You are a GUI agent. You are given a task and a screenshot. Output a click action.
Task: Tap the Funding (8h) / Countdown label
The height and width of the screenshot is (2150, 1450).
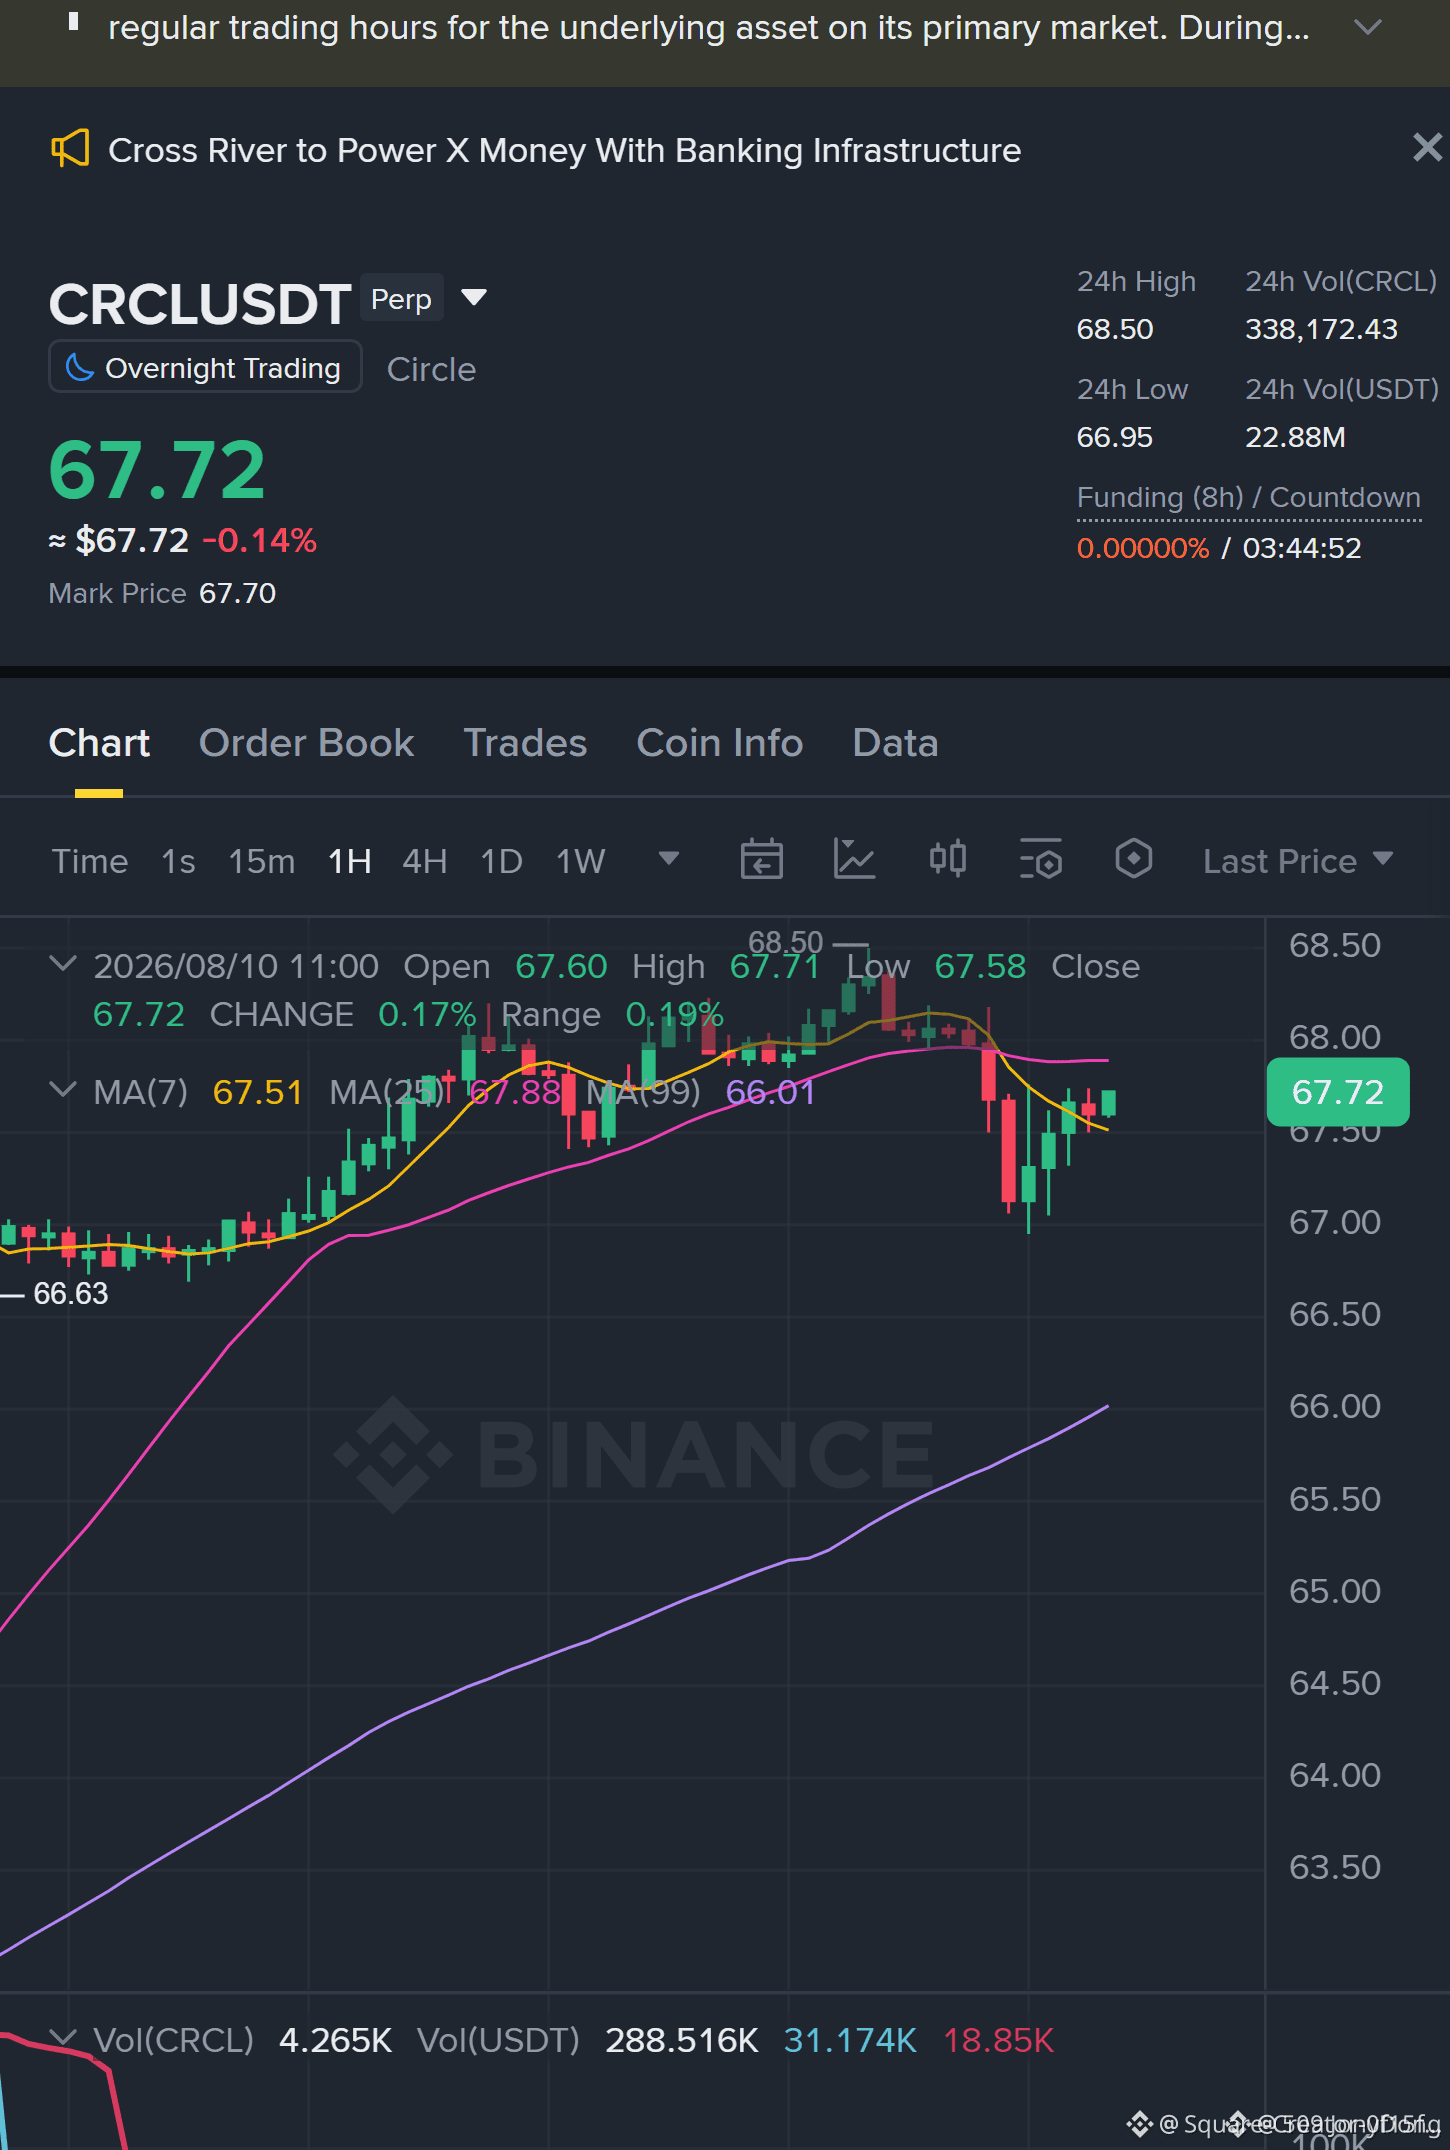[x=1248, y=497]
